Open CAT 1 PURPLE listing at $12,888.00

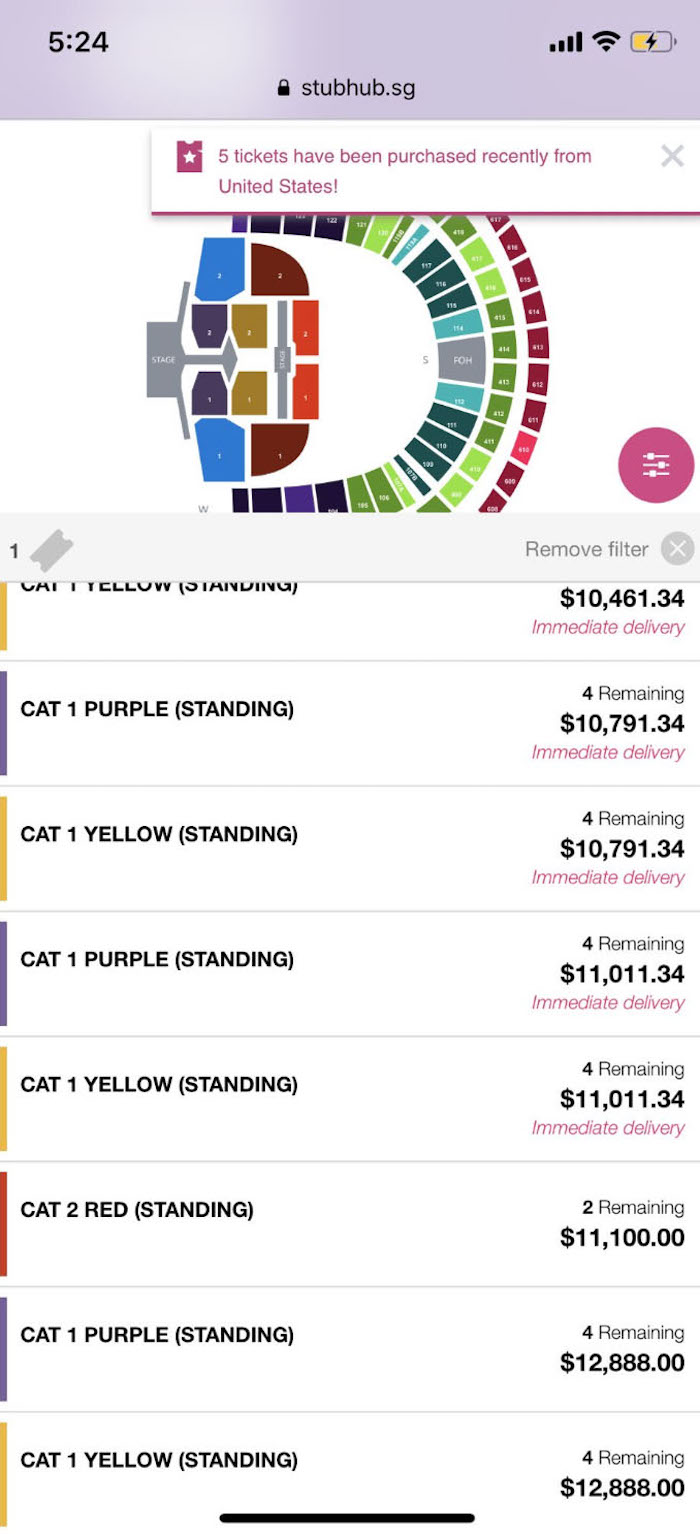point(350,1349)
